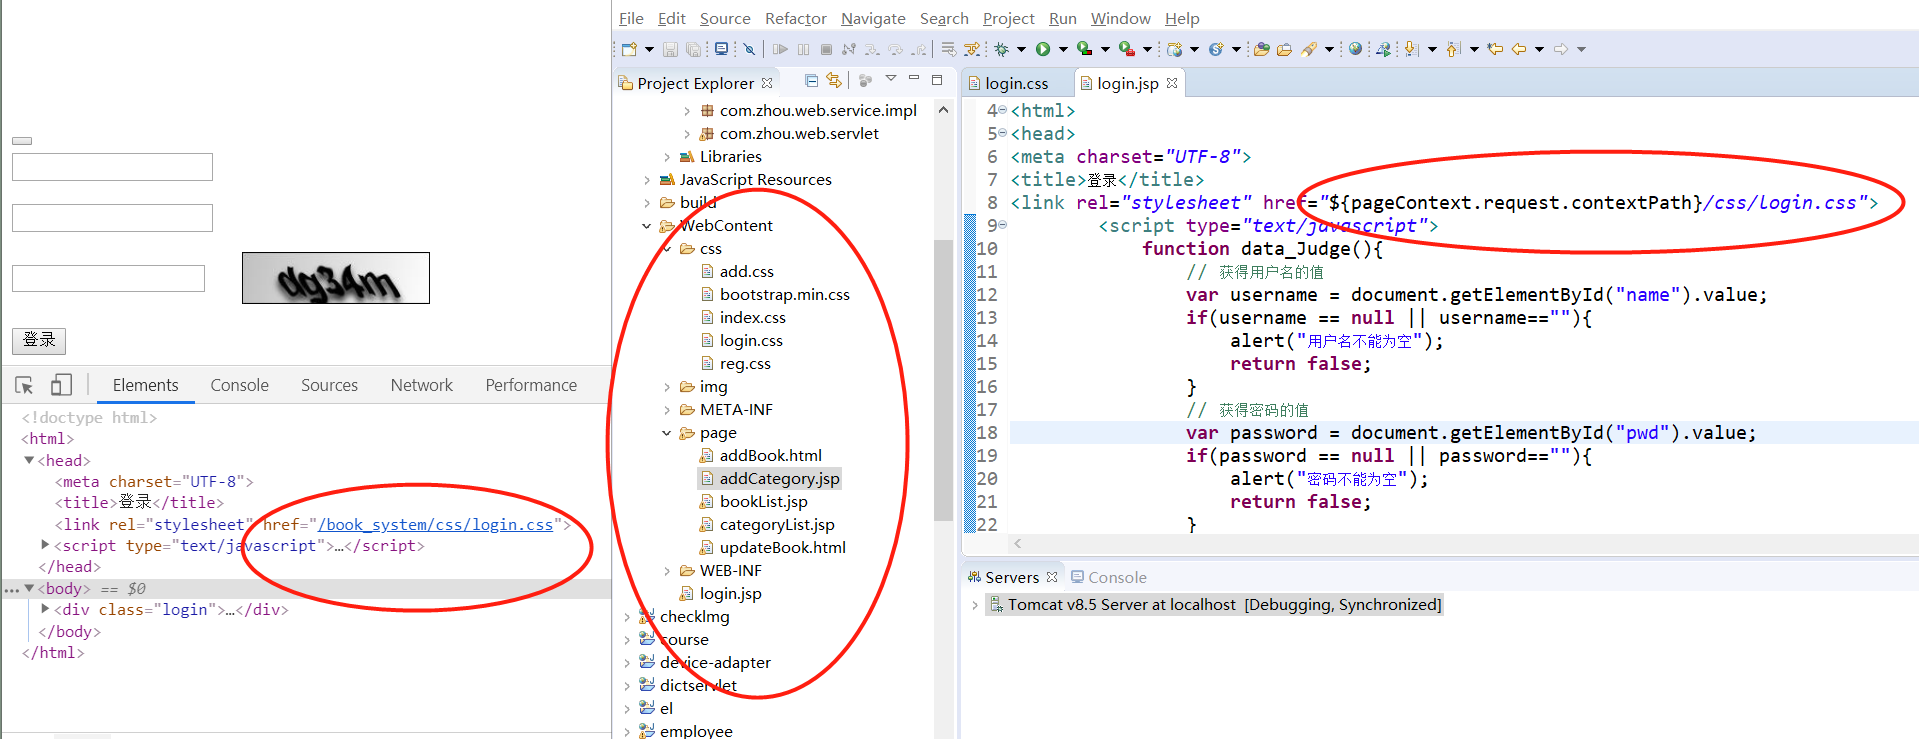Select addCategory.jsp in Project Explorer
The width and height of the screenshot is (1919, 739).
[x=769, y=479]
